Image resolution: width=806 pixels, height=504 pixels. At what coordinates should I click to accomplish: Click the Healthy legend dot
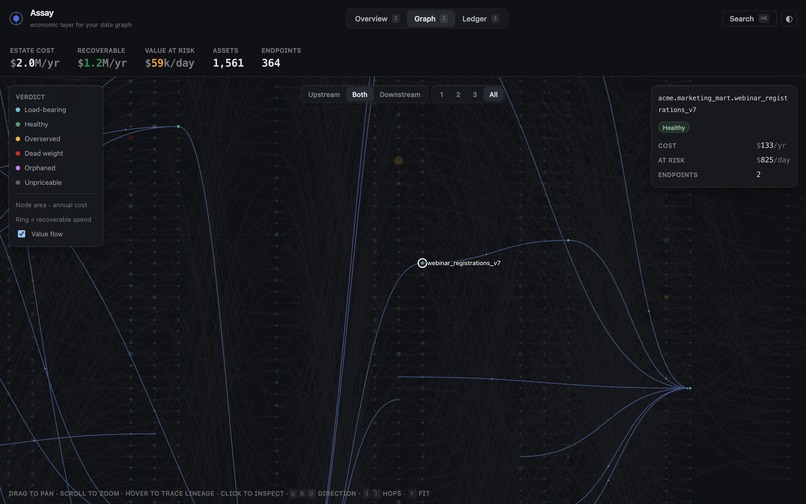tap(18, 124)
